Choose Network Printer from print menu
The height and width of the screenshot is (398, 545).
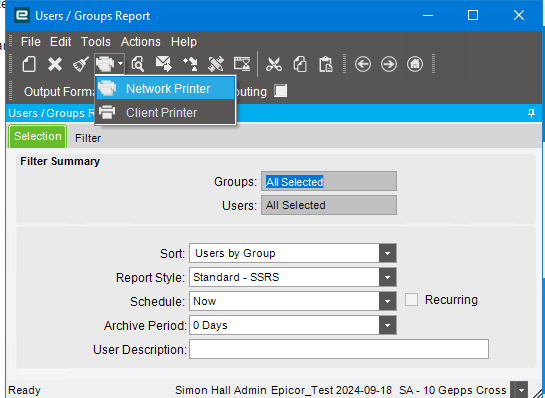pos(165,89)
